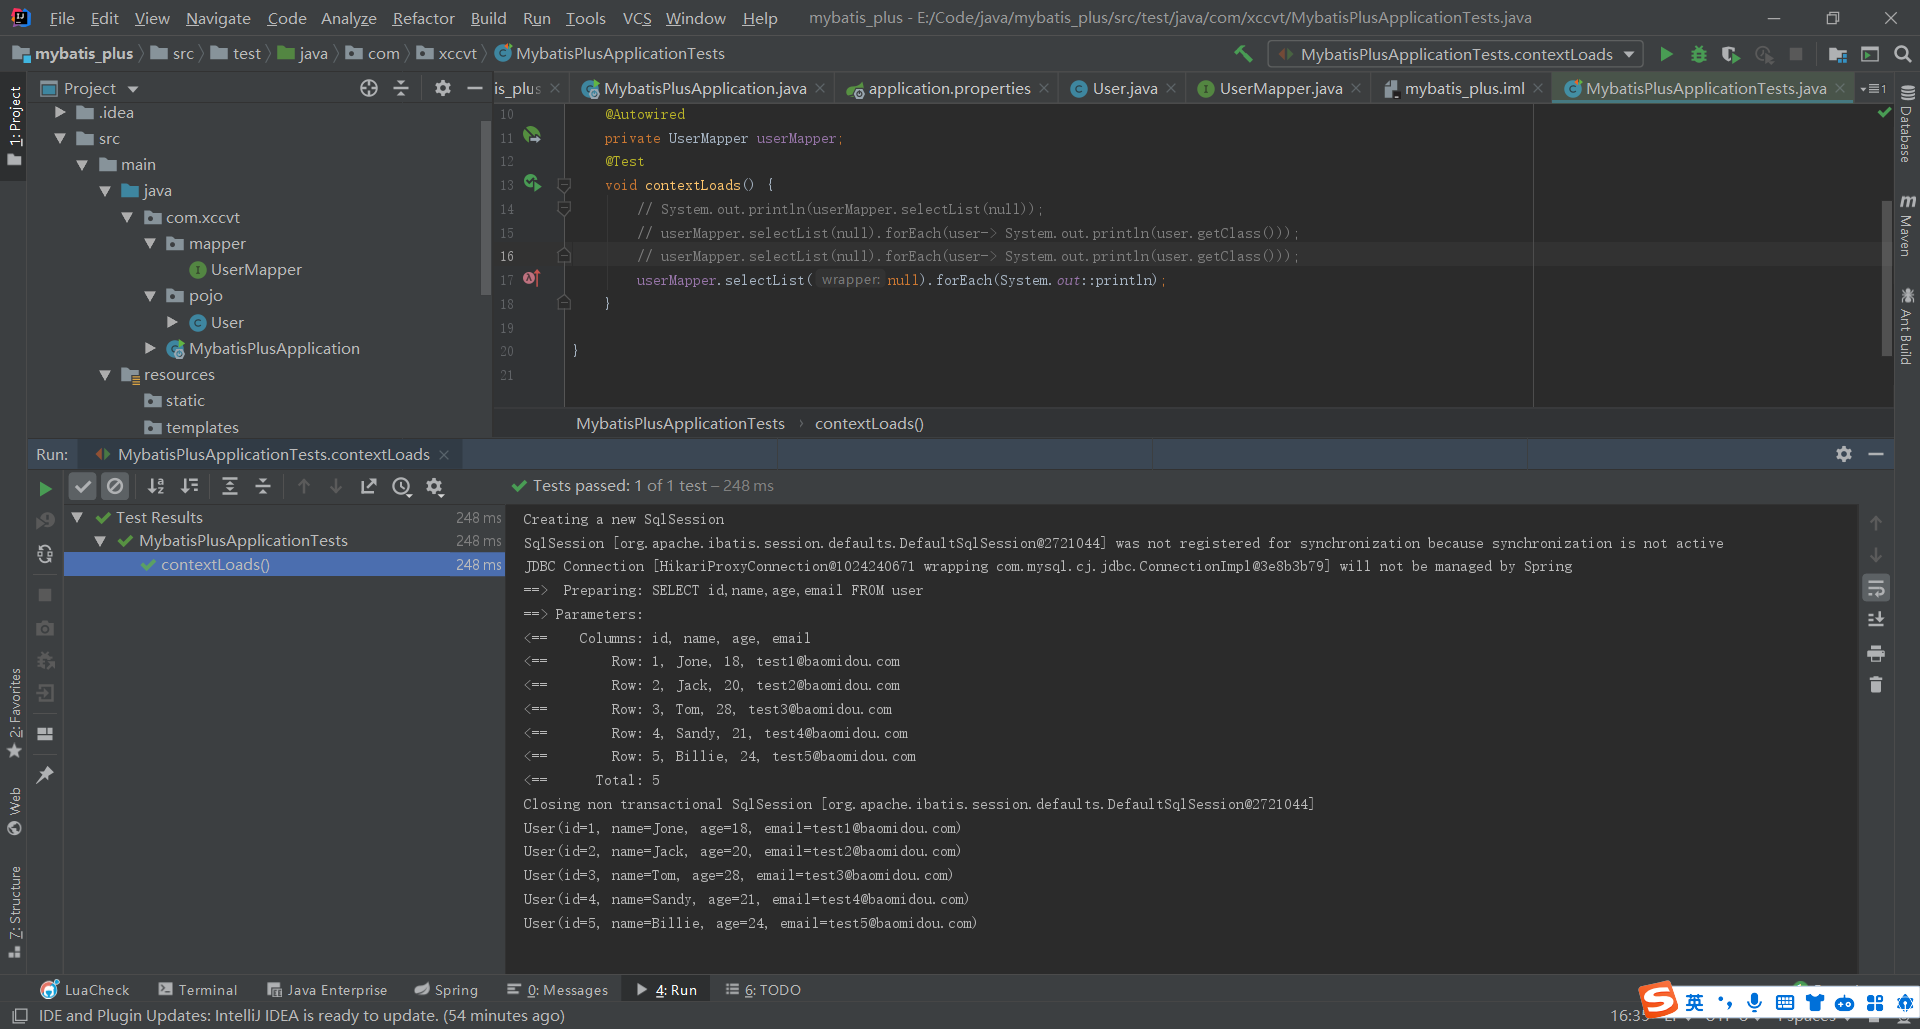
Task: Open the Terminal tool window
Action: pyautogui.click(x=198, y=990)
